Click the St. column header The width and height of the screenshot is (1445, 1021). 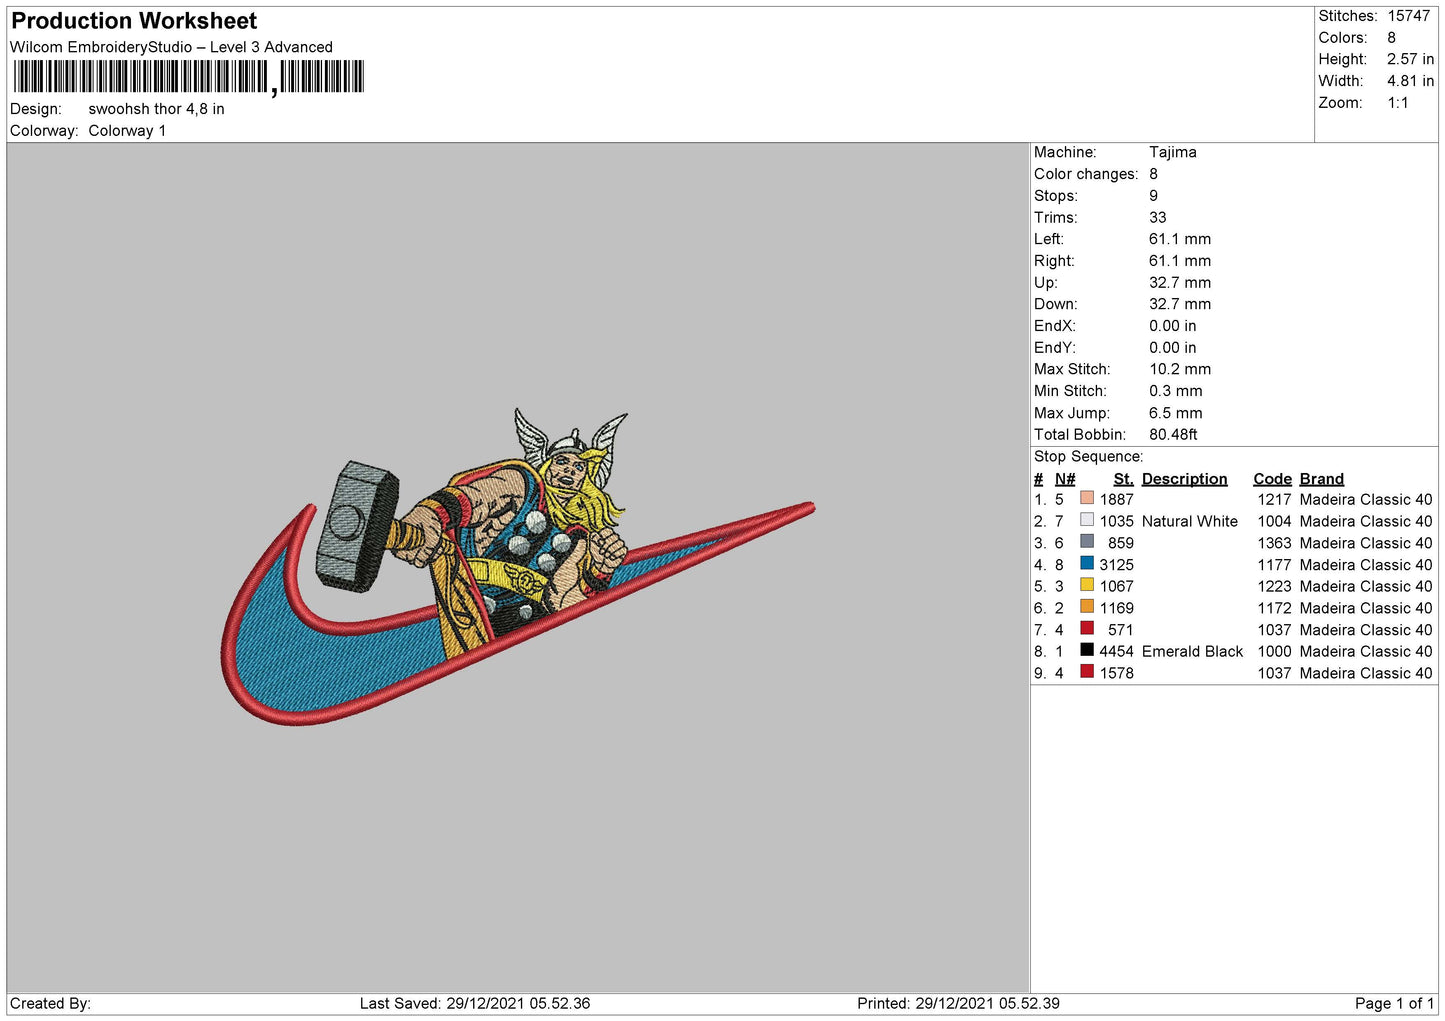[1123, 479]
